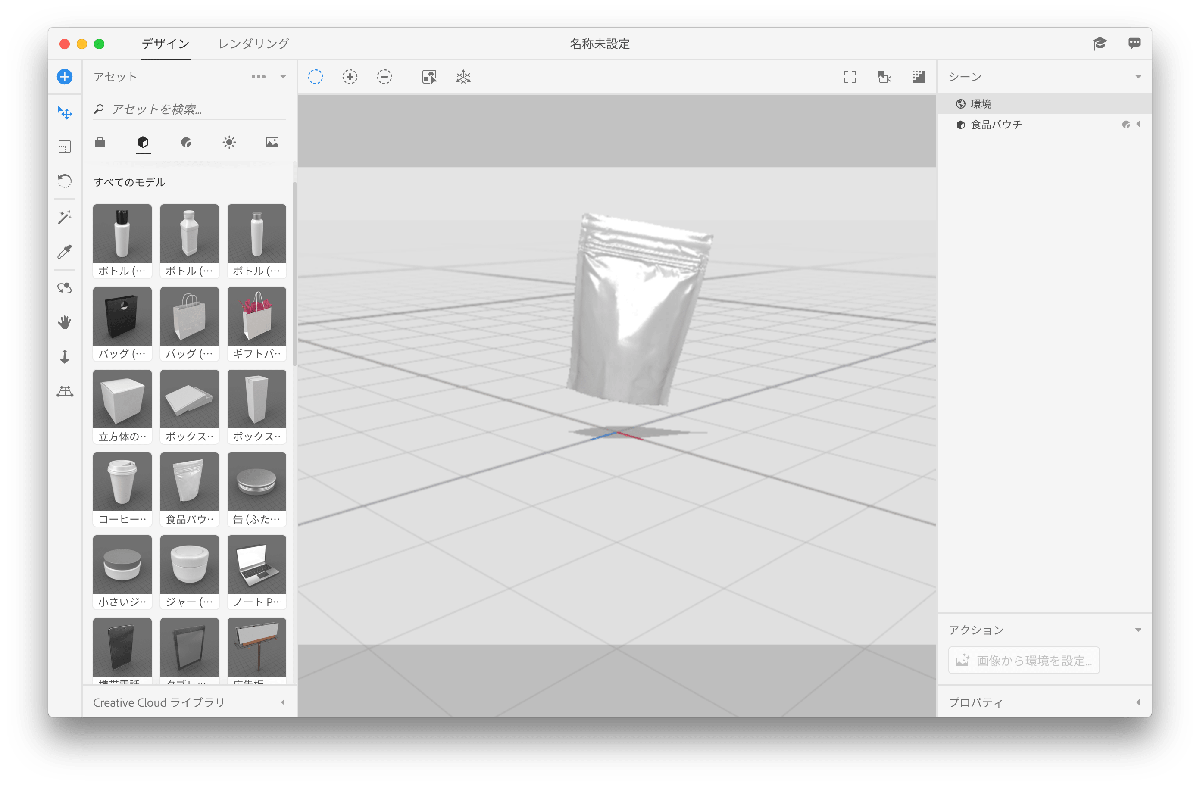
Task: Click the 画像から環境を設定 button
Action: (1024, 660)
